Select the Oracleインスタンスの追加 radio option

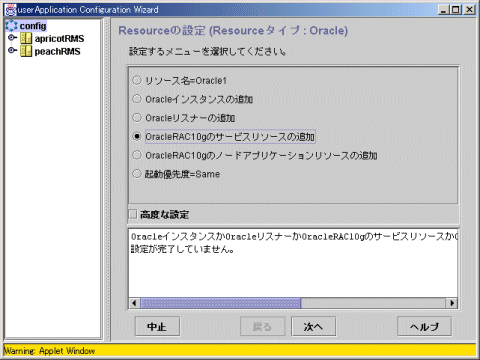click(137, 99)
